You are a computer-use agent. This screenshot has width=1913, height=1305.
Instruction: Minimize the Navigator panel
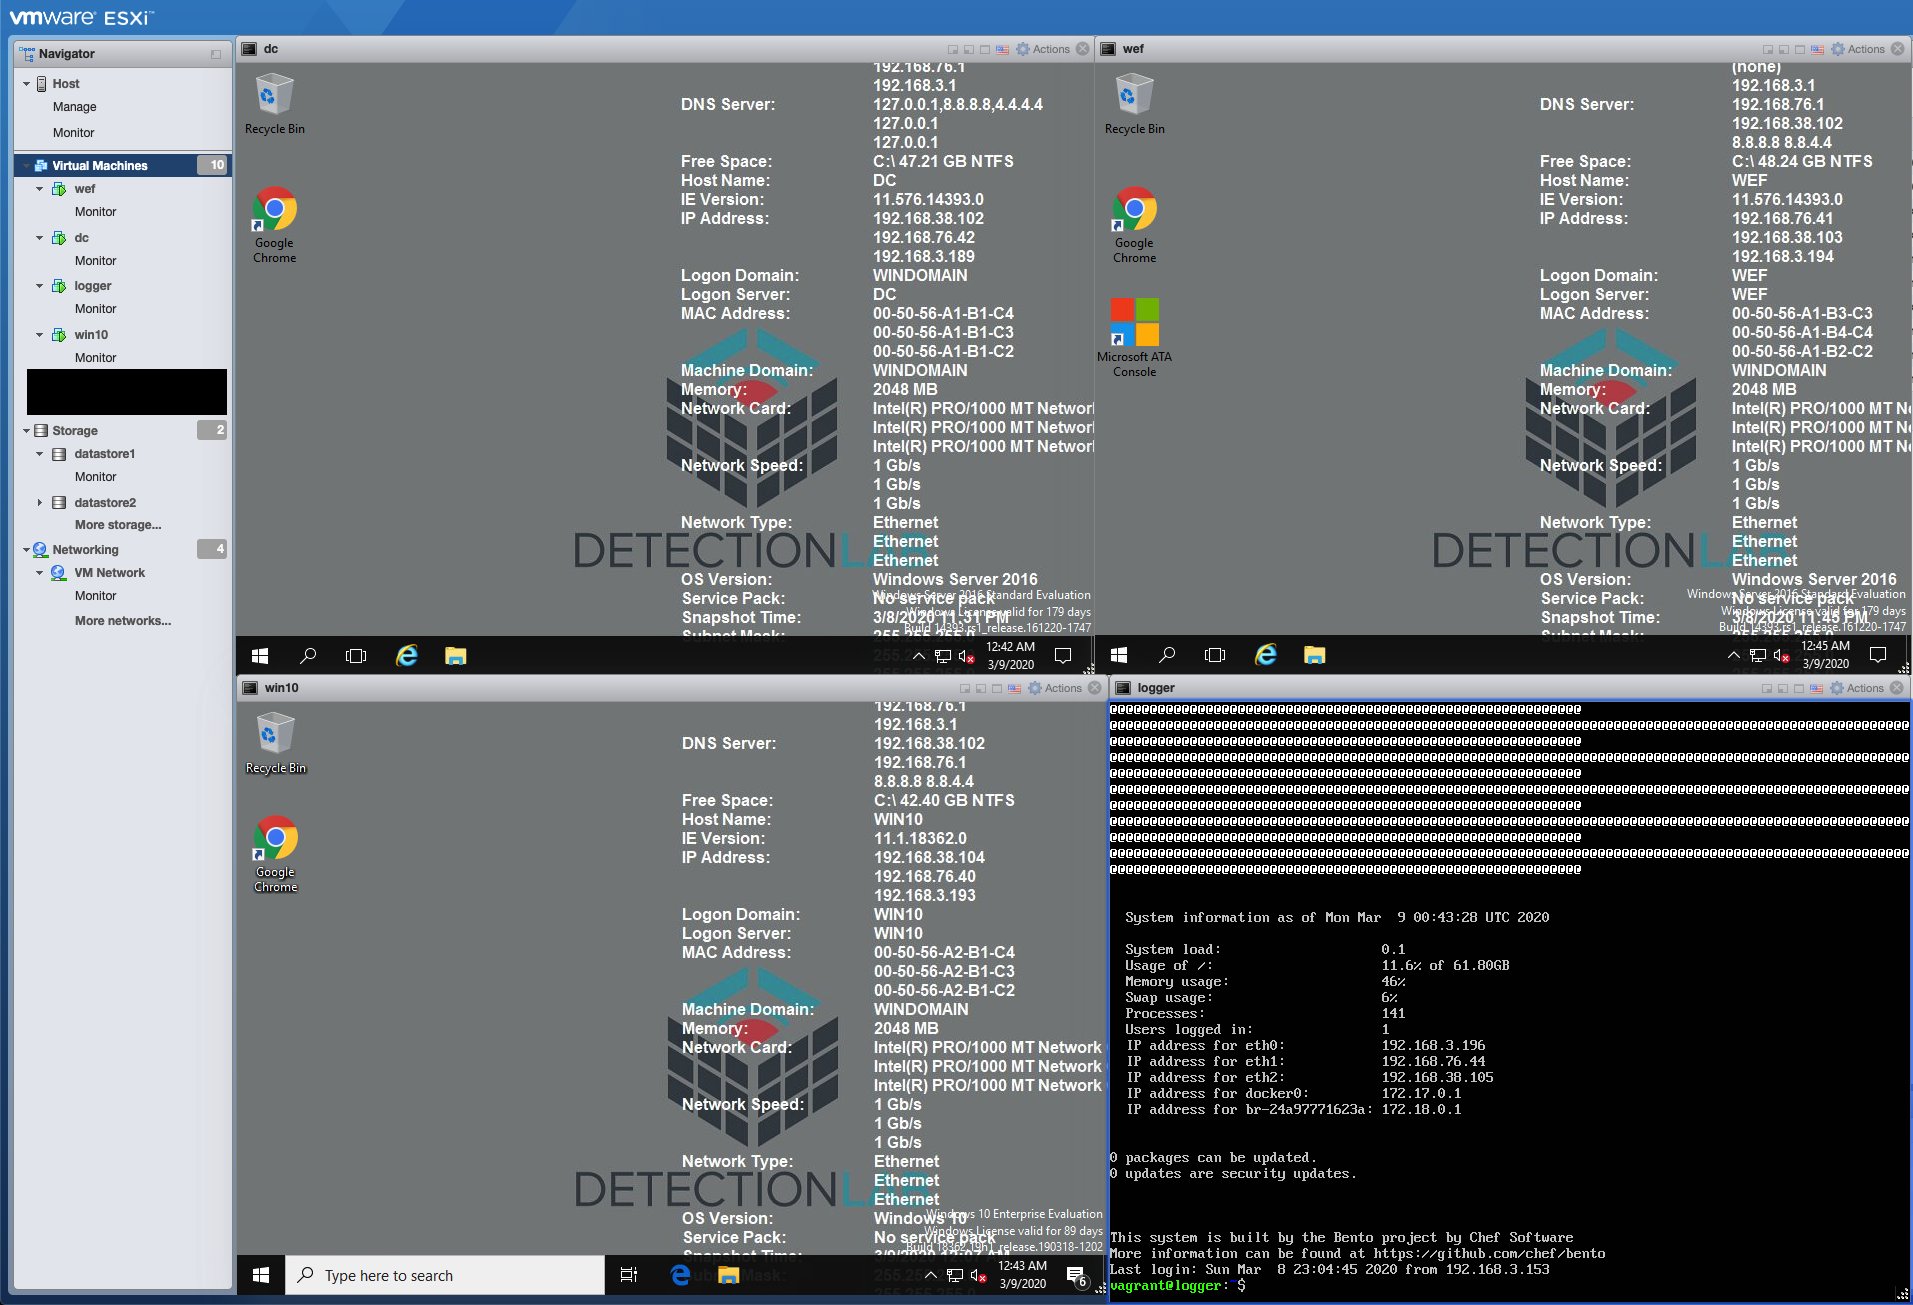pyautogui.click(x=216, y=54)
